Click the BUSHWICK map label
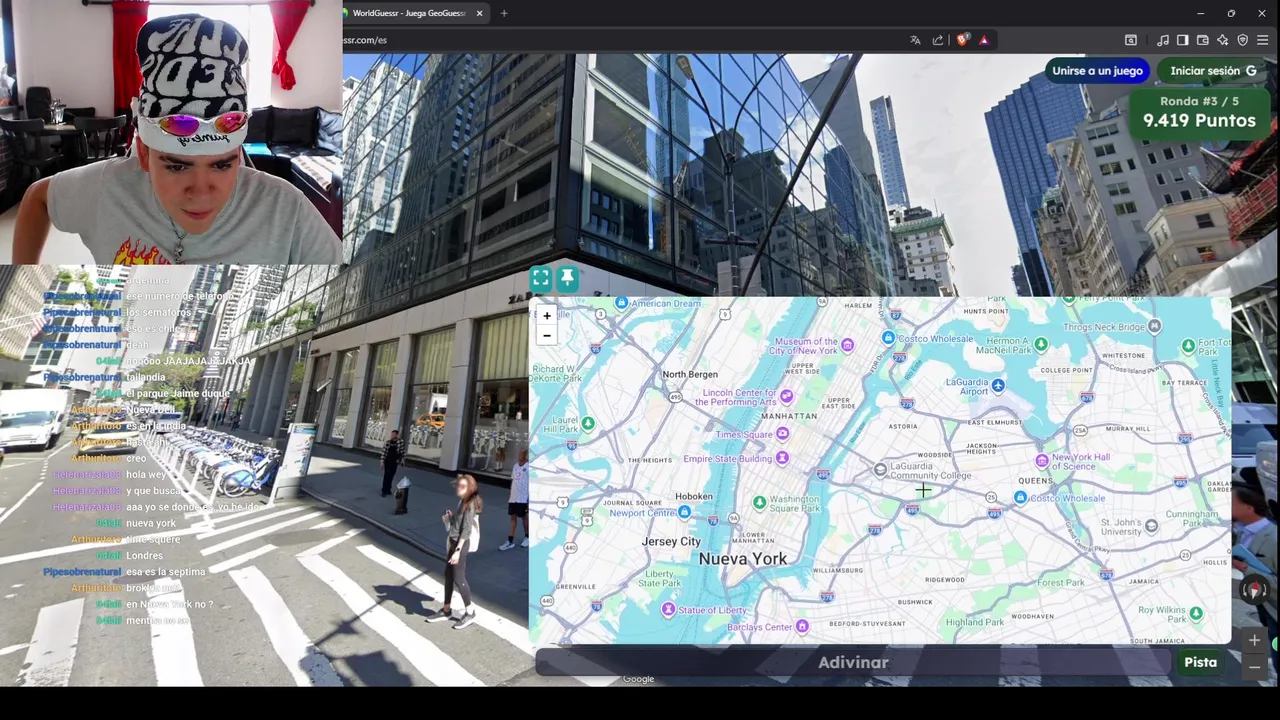Screen dimensions: 1280x720 click(915, 602)
